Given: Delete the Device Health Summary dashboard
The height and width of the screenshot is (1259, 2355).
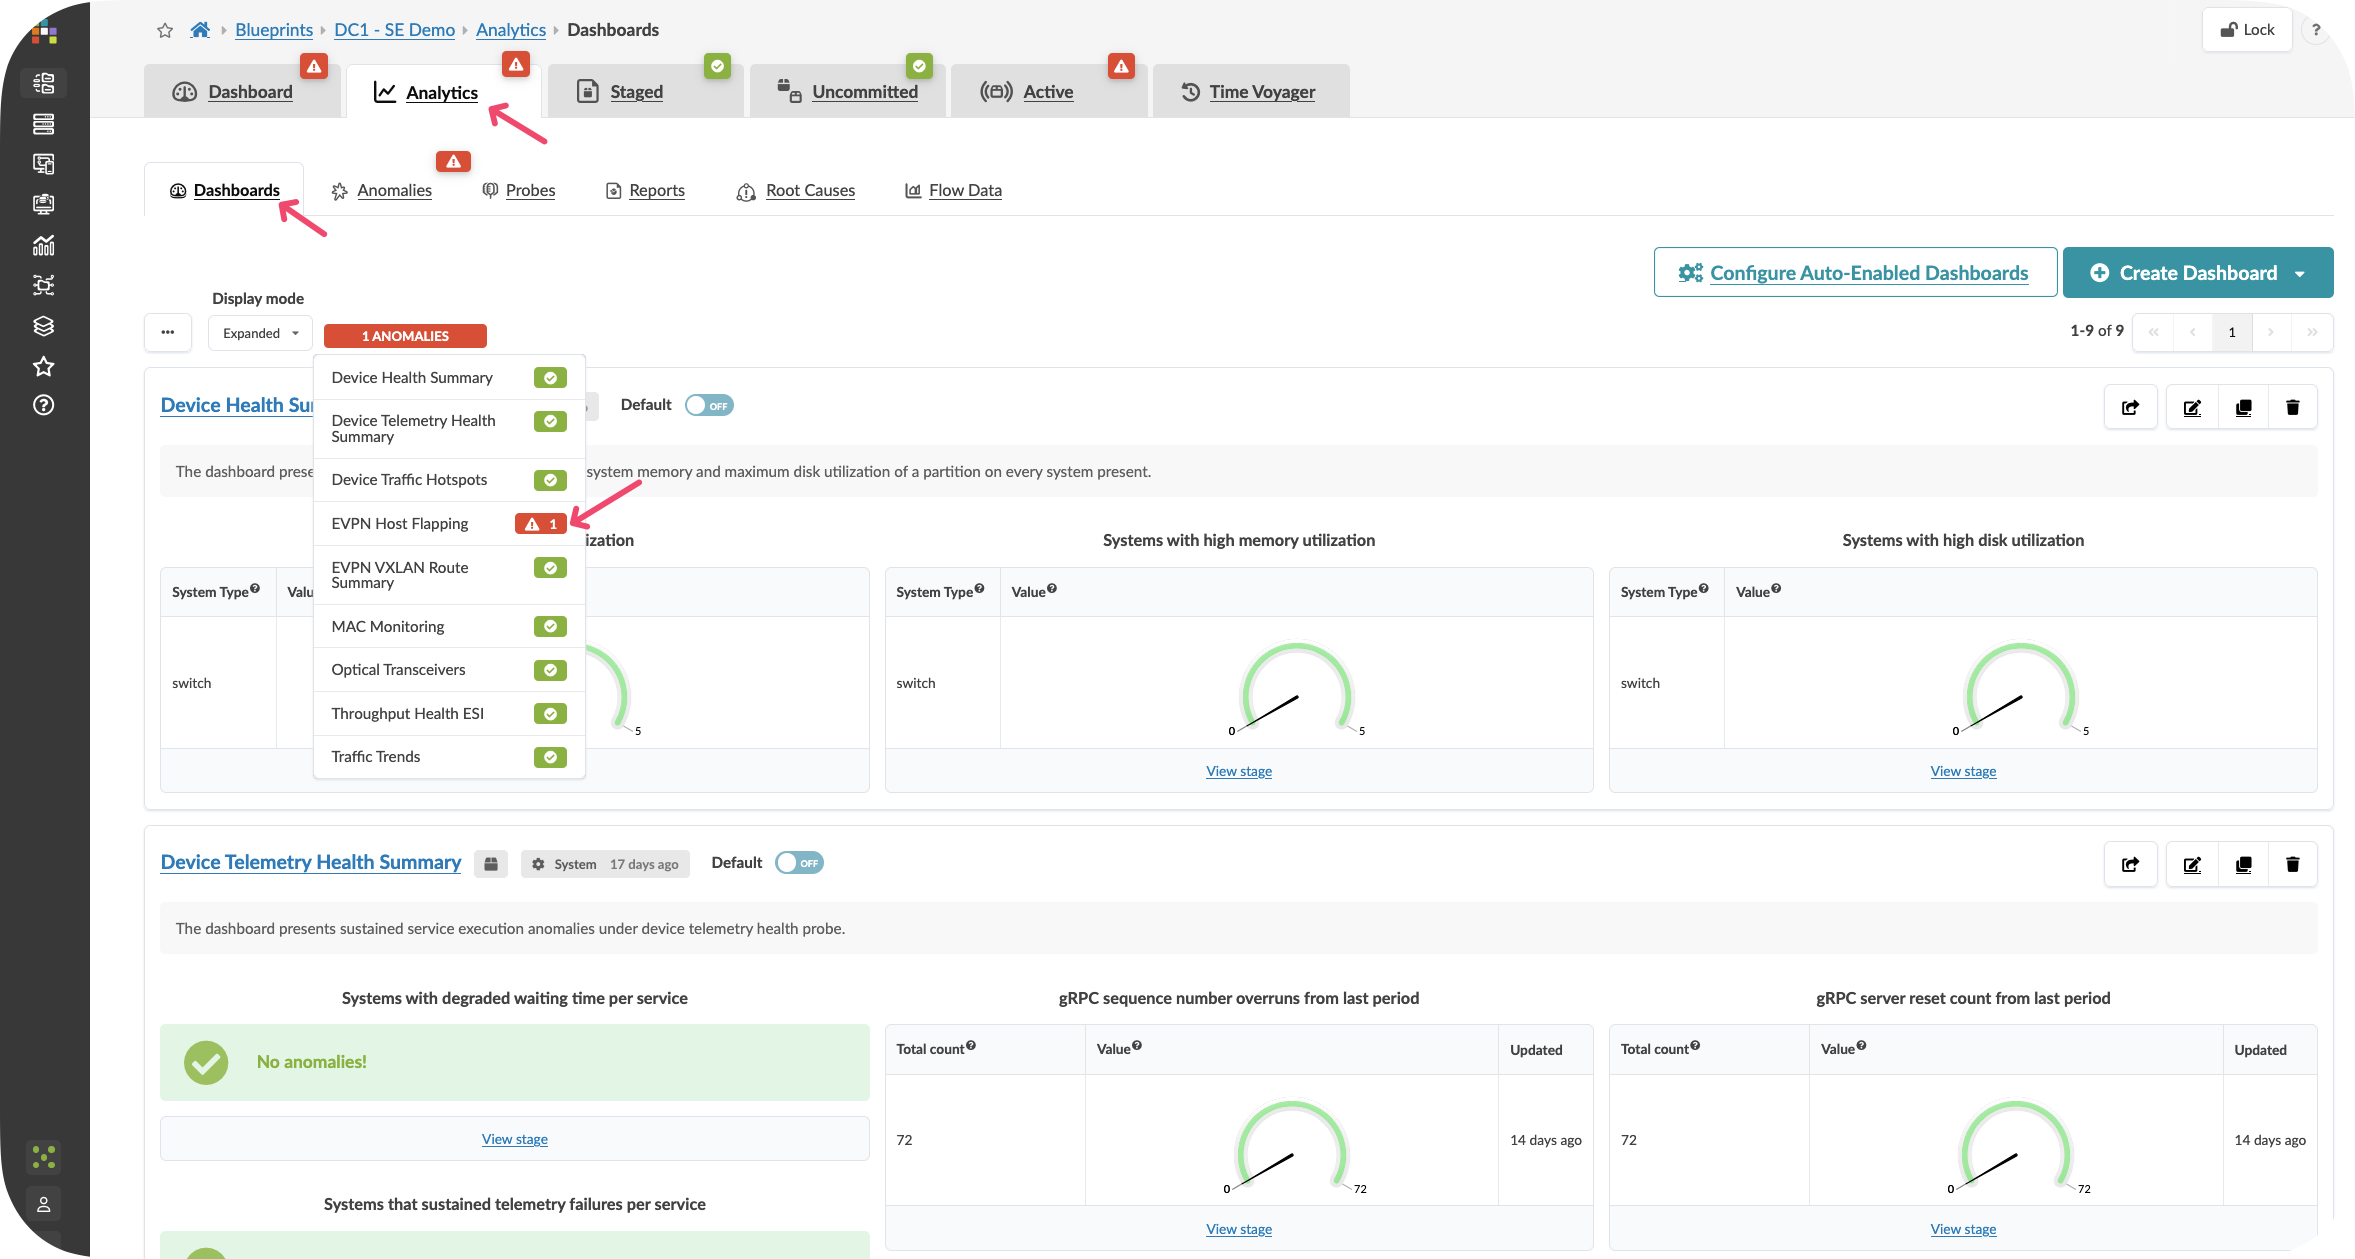Looking at the screenshot, I should 2292,407.
